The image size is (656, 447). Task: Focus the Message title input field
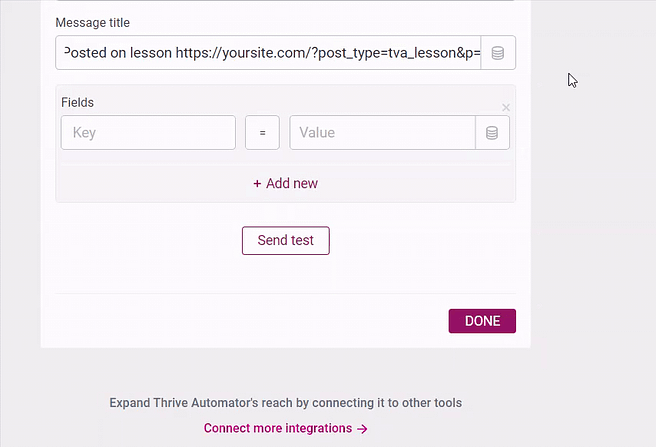point(268,53)
